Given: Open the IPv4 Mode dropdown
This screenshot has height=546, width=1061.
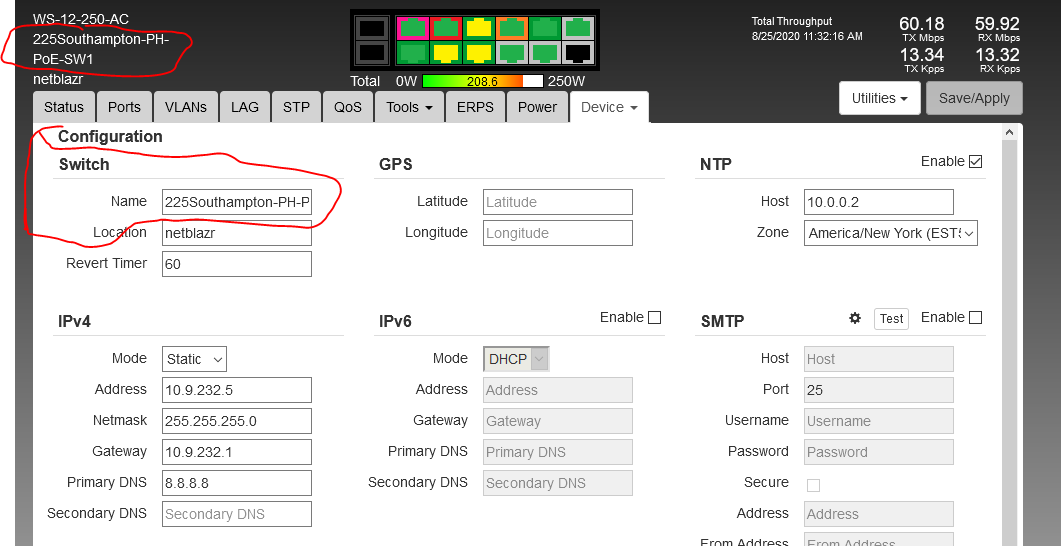Looking at the screenshot, I should pos(195,359).
